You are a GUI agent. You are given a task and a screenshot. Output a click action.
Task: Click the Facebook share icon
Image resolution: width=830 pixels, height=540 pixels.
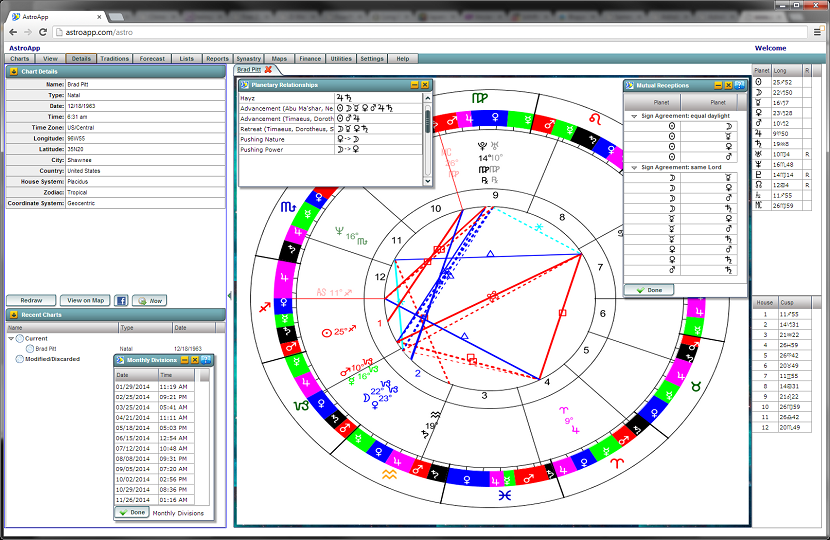tap(121, 300)
